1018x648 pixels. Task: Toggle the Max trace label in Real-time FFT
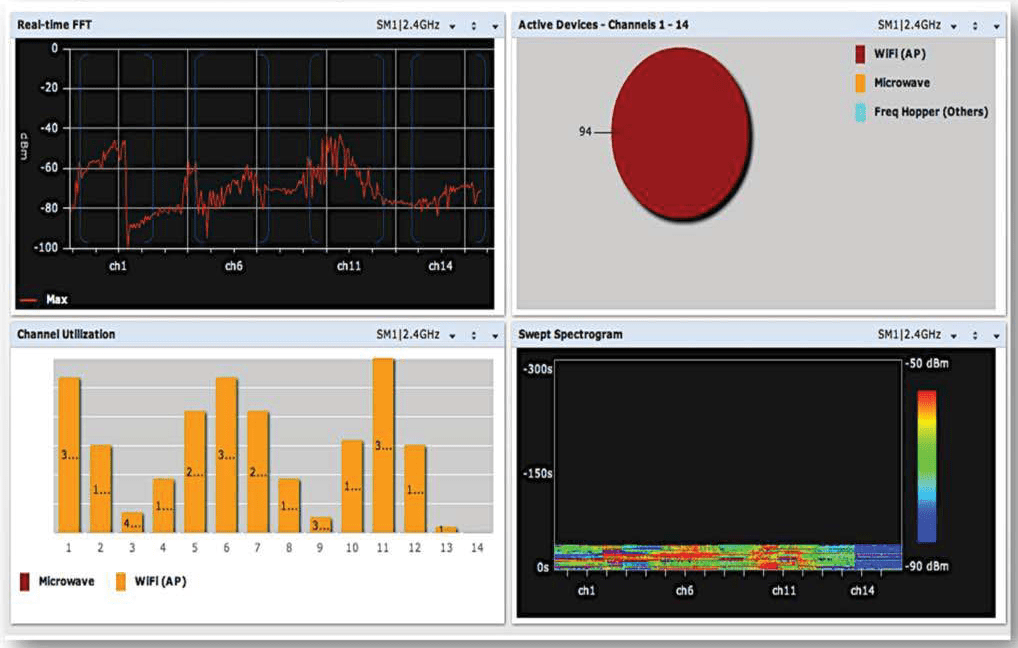[x=57, y=299]
